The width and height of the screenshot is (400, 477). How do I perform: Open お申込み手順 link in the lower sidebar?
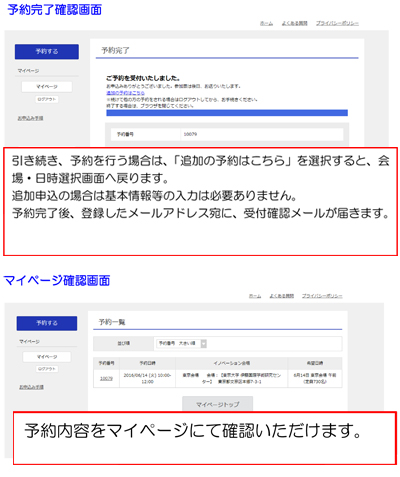click(x=31, y=387)
